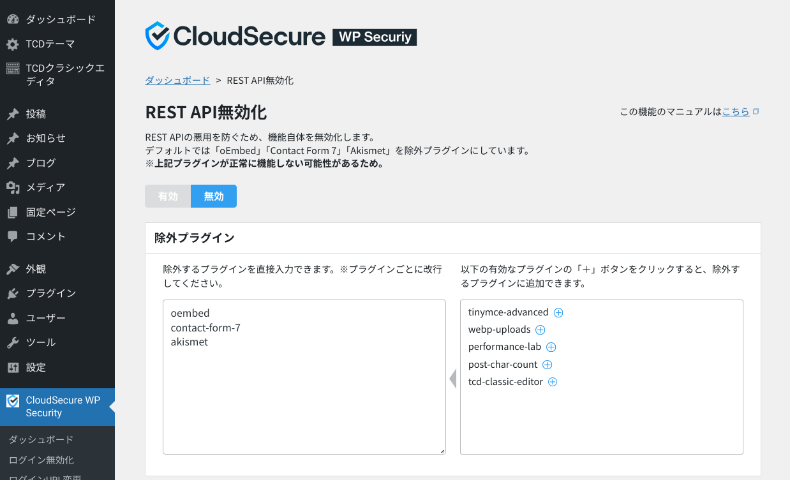Screen dimensions: 790x480
Task: Click the 外観 paintbrush icon
Action: 13,269
